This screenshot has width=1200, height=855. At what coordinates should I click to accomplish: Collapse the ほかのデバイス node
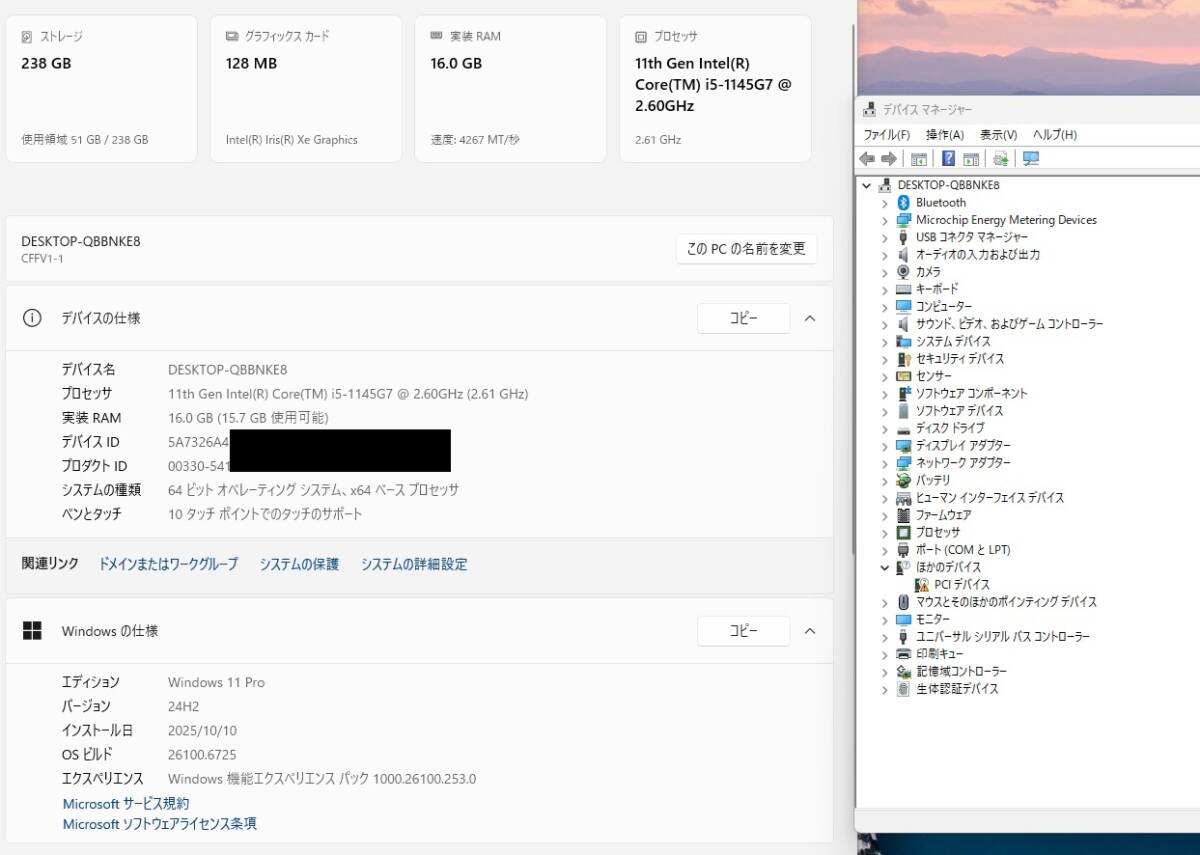tap(885, 567)
